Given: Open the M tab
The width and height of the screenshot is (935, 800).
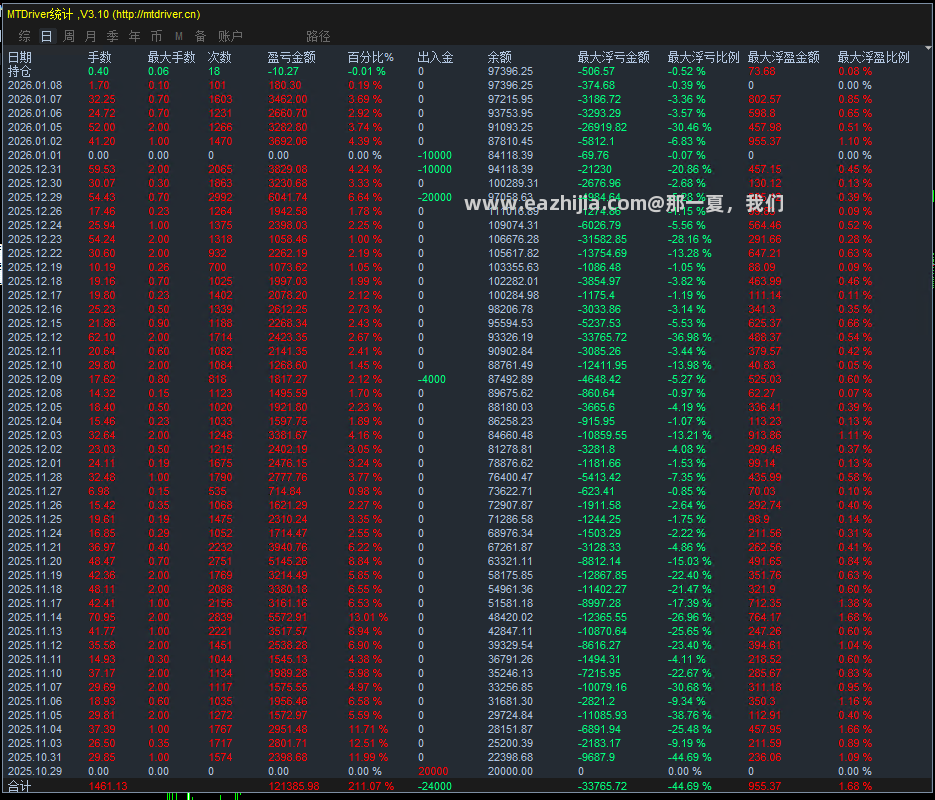Looking at the screenshot, I should tap(178, 36).
